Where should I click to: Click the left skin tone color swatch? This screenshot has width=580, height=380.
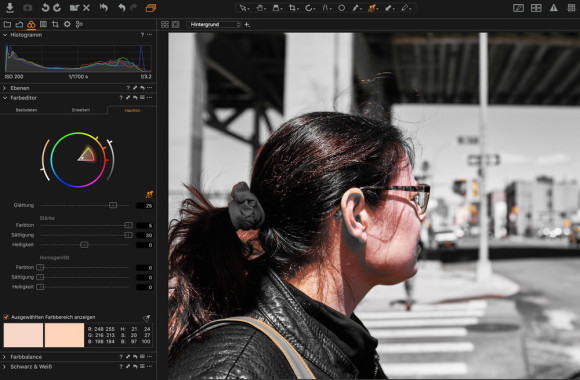tap(23, 335)
